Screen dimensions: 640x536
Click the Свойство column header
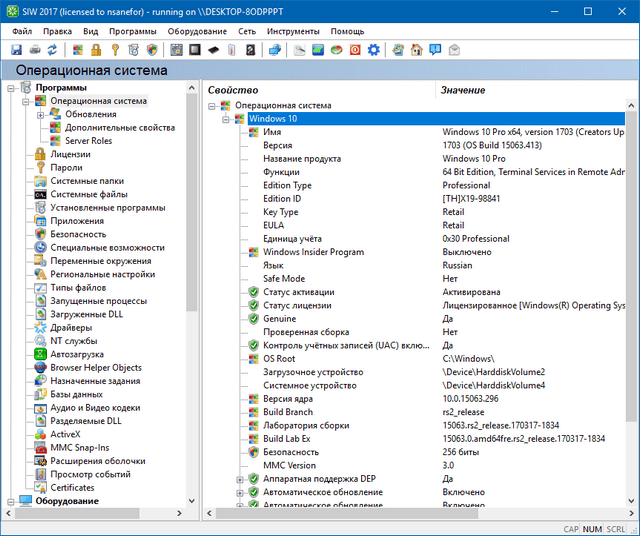click(x=232, y=91)
